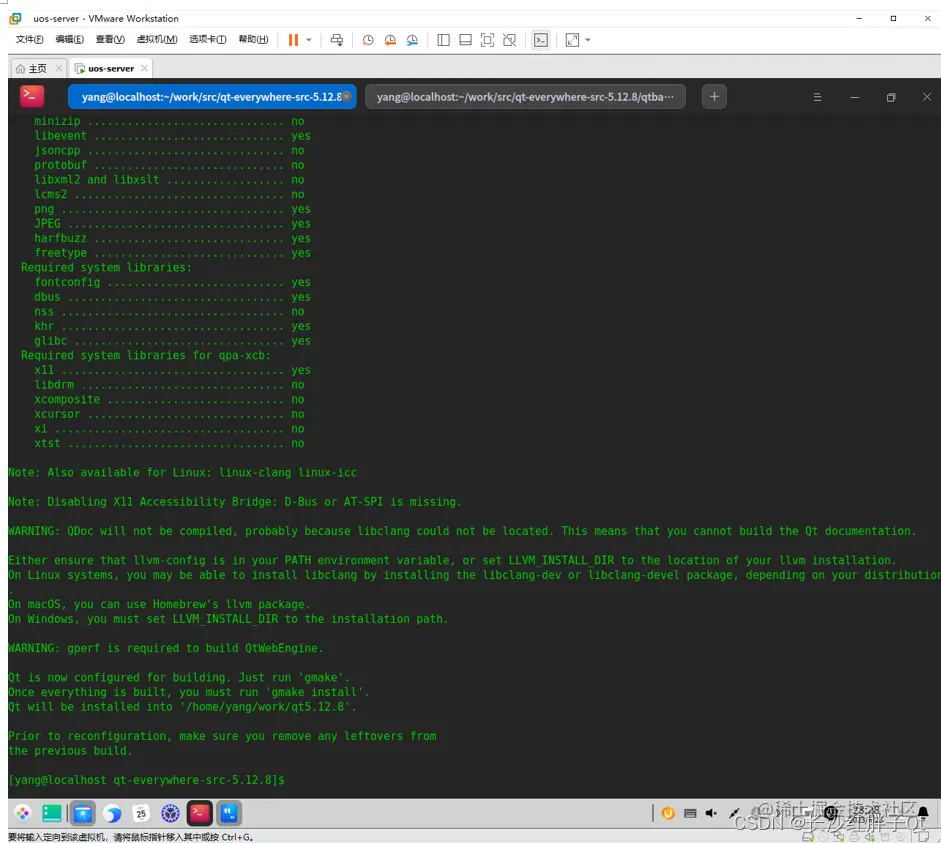941x843 pixels.
Task: Select the first terminal tab qt-everywhere-src-5.12.8
Action: tap(212, 97)
